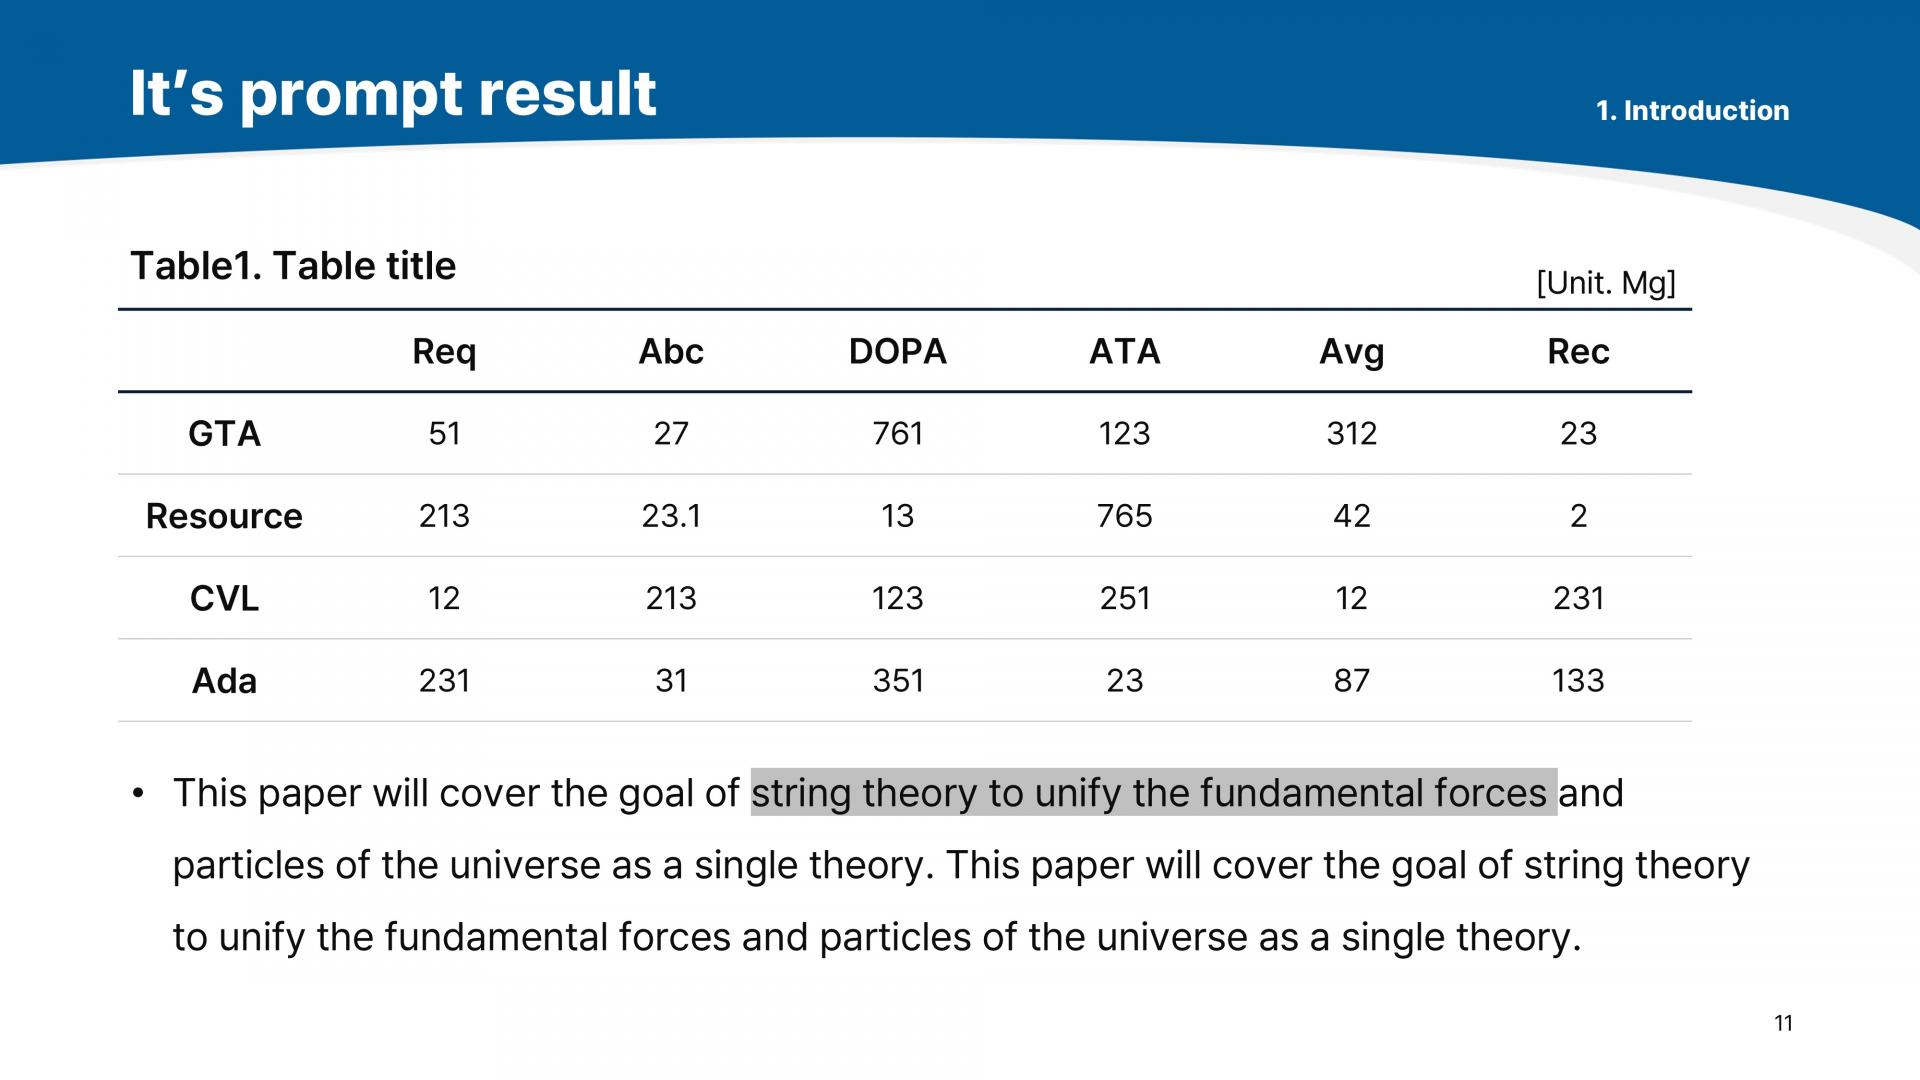The width and height of the screenshot is (1920, 1080).
Task: Select the "Abc" column header
Action: coord(671,352)
